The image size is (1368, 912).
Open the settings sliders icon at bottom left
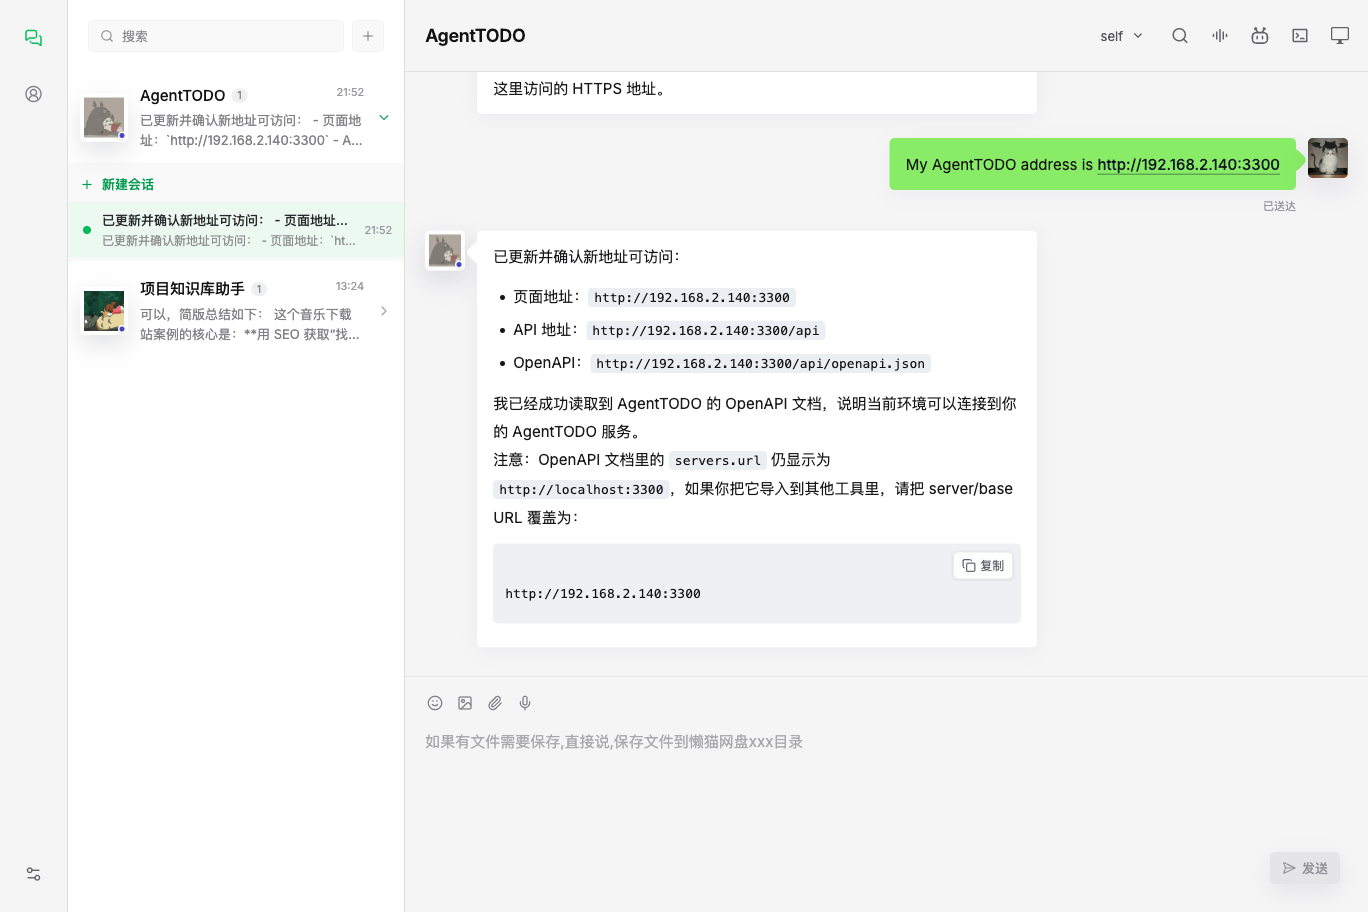33,874
